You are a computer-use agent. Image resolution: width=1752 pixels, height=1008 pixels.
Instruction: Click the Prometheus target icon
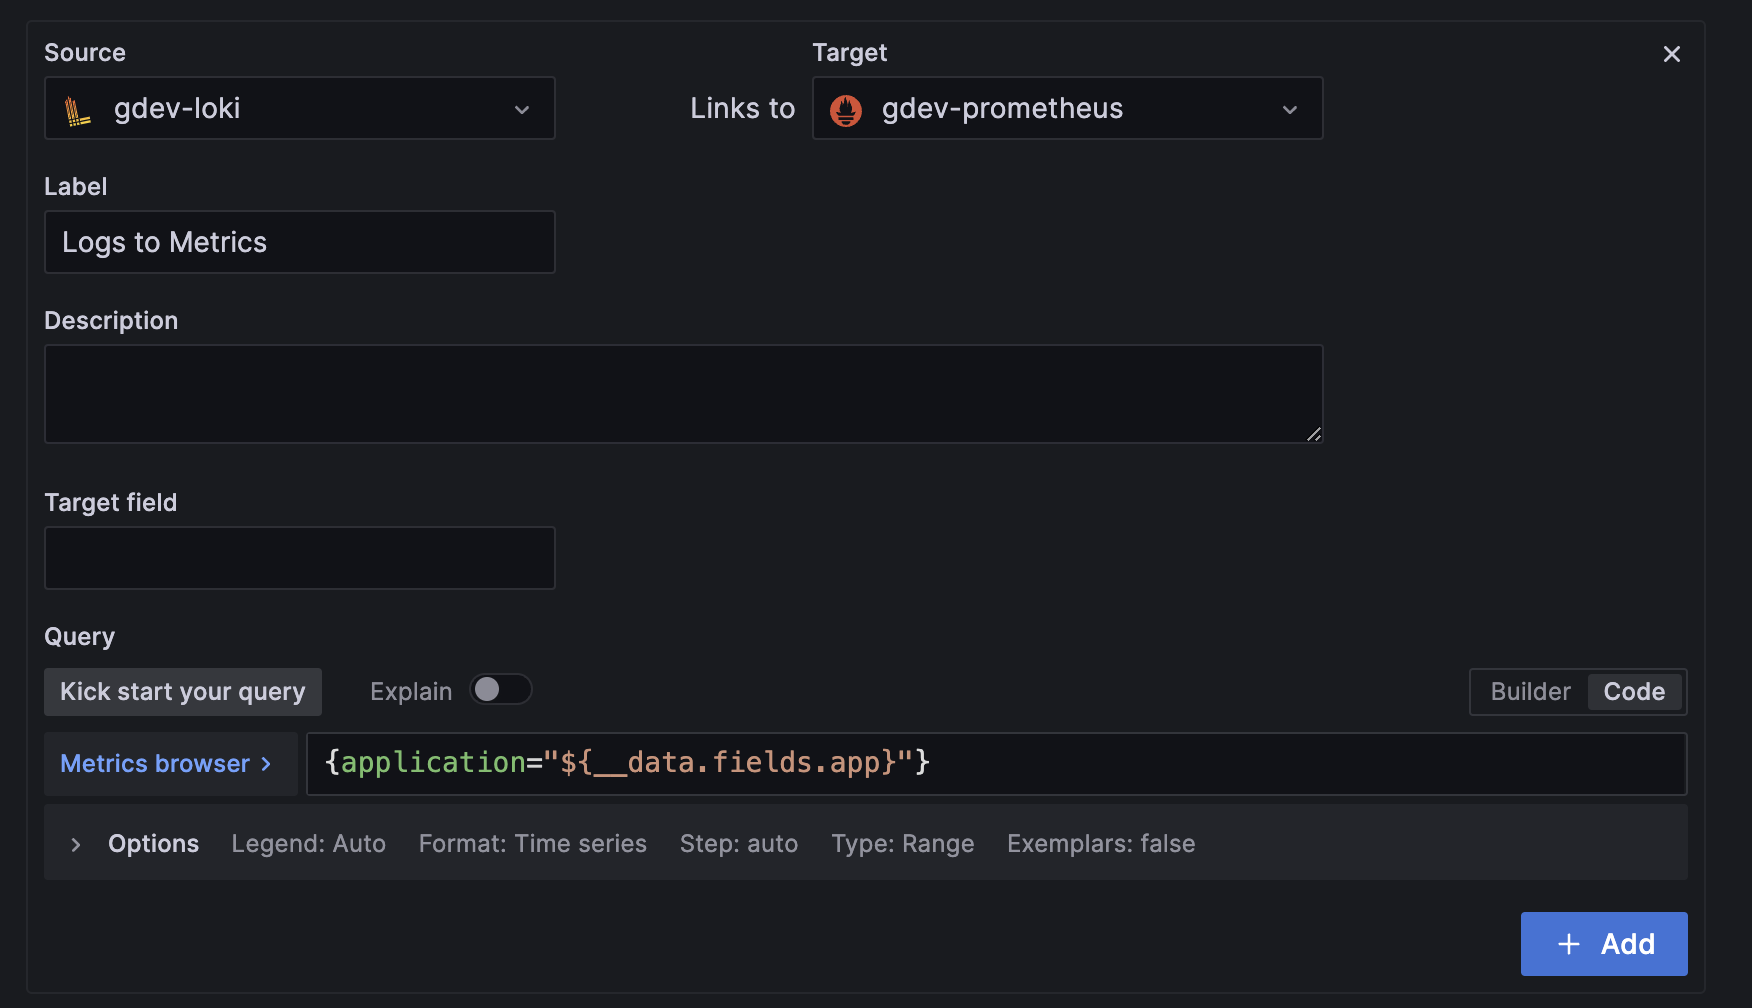point(845,108)
